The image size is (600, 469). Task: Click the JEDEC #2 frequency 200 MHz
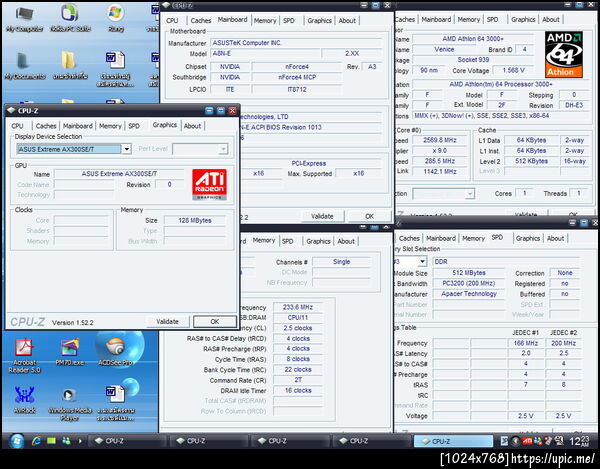tap(564, 343)
